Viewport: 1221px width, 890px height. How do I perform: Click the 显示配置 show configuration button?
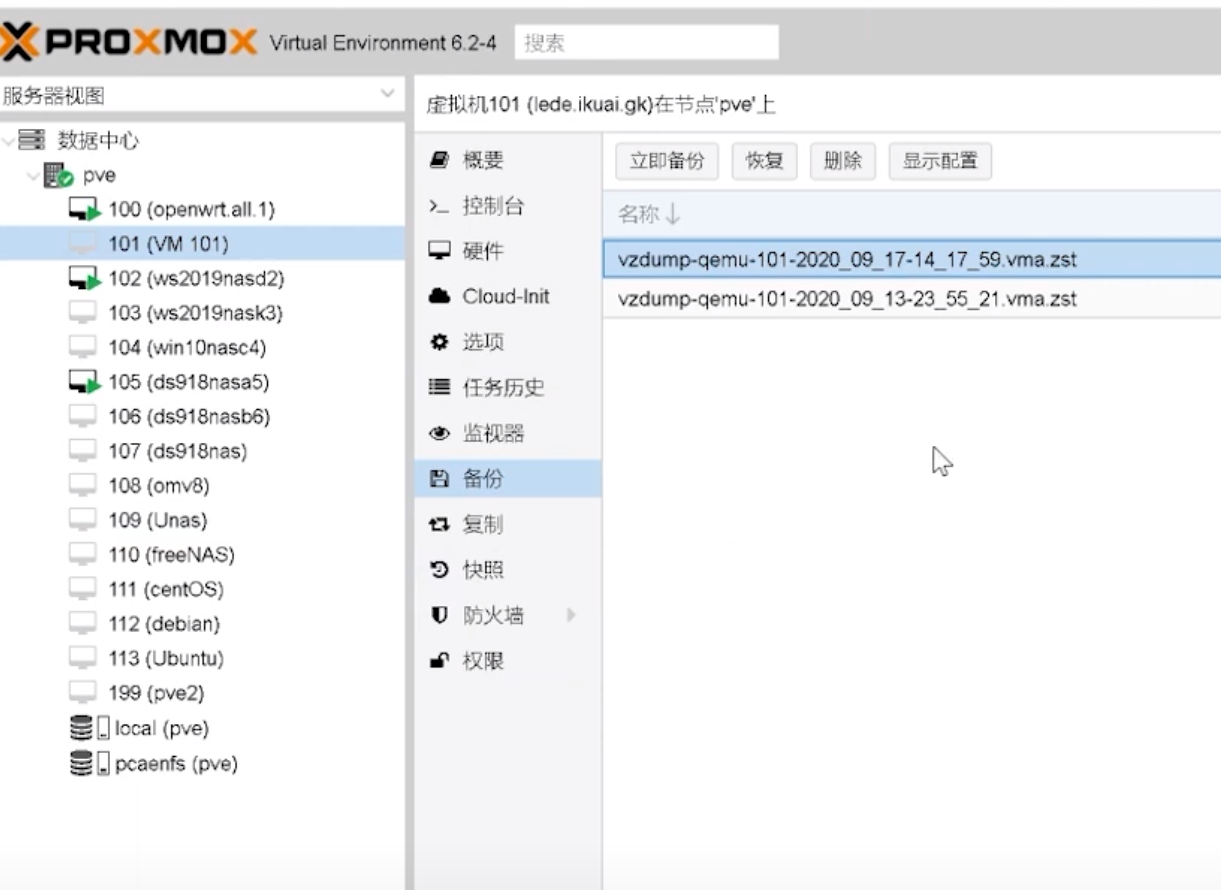tap(939, 161)
